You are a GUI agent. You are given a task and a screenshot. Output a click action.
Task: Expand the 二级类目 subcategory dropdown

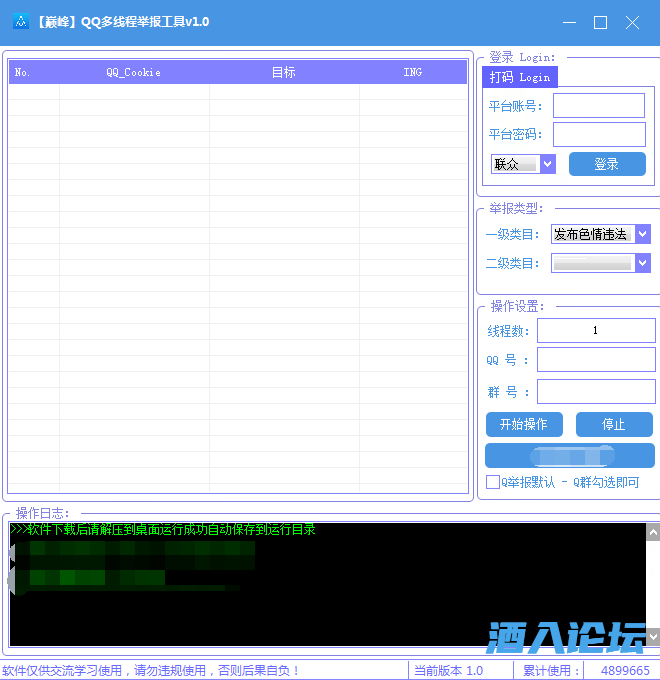642,263
